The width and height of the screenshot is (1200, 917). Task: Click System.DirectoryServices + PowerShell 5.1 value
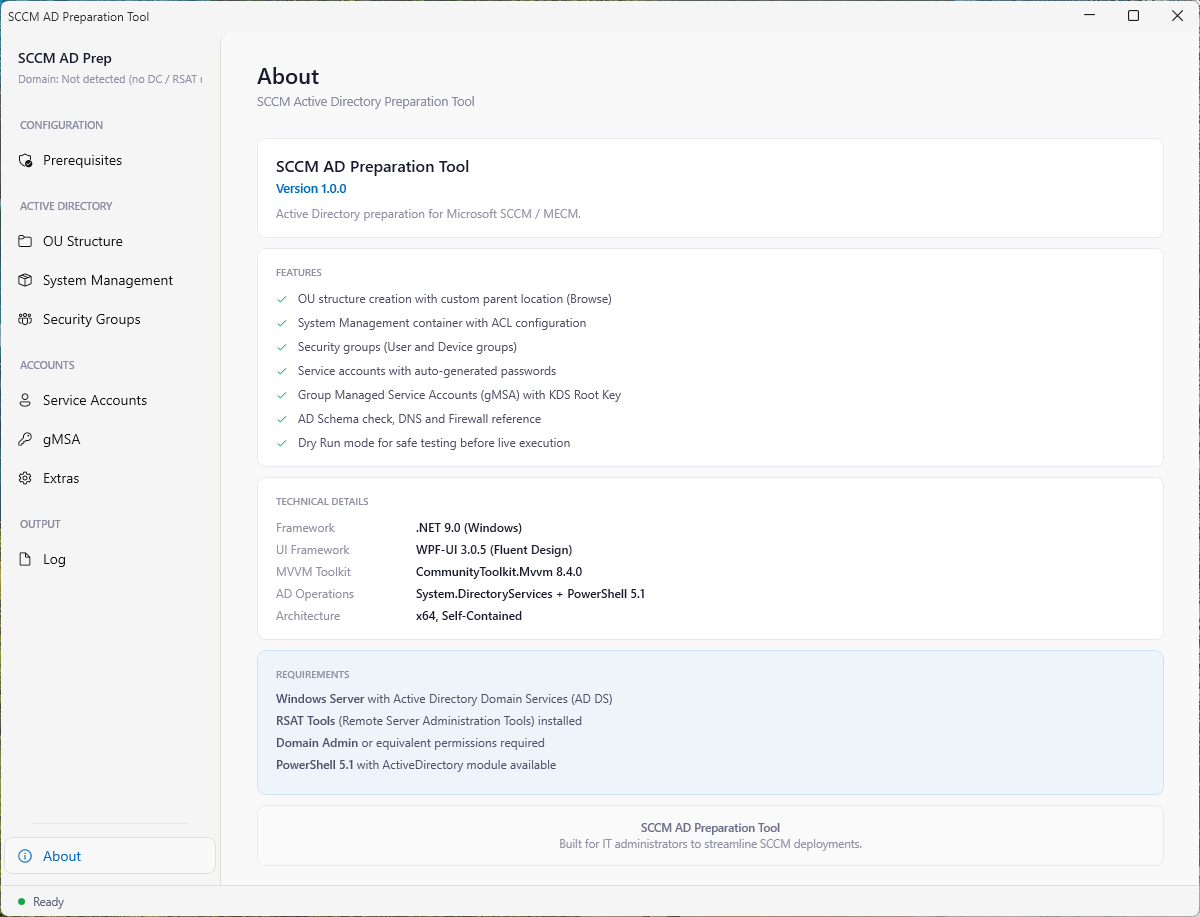point(530,594)
